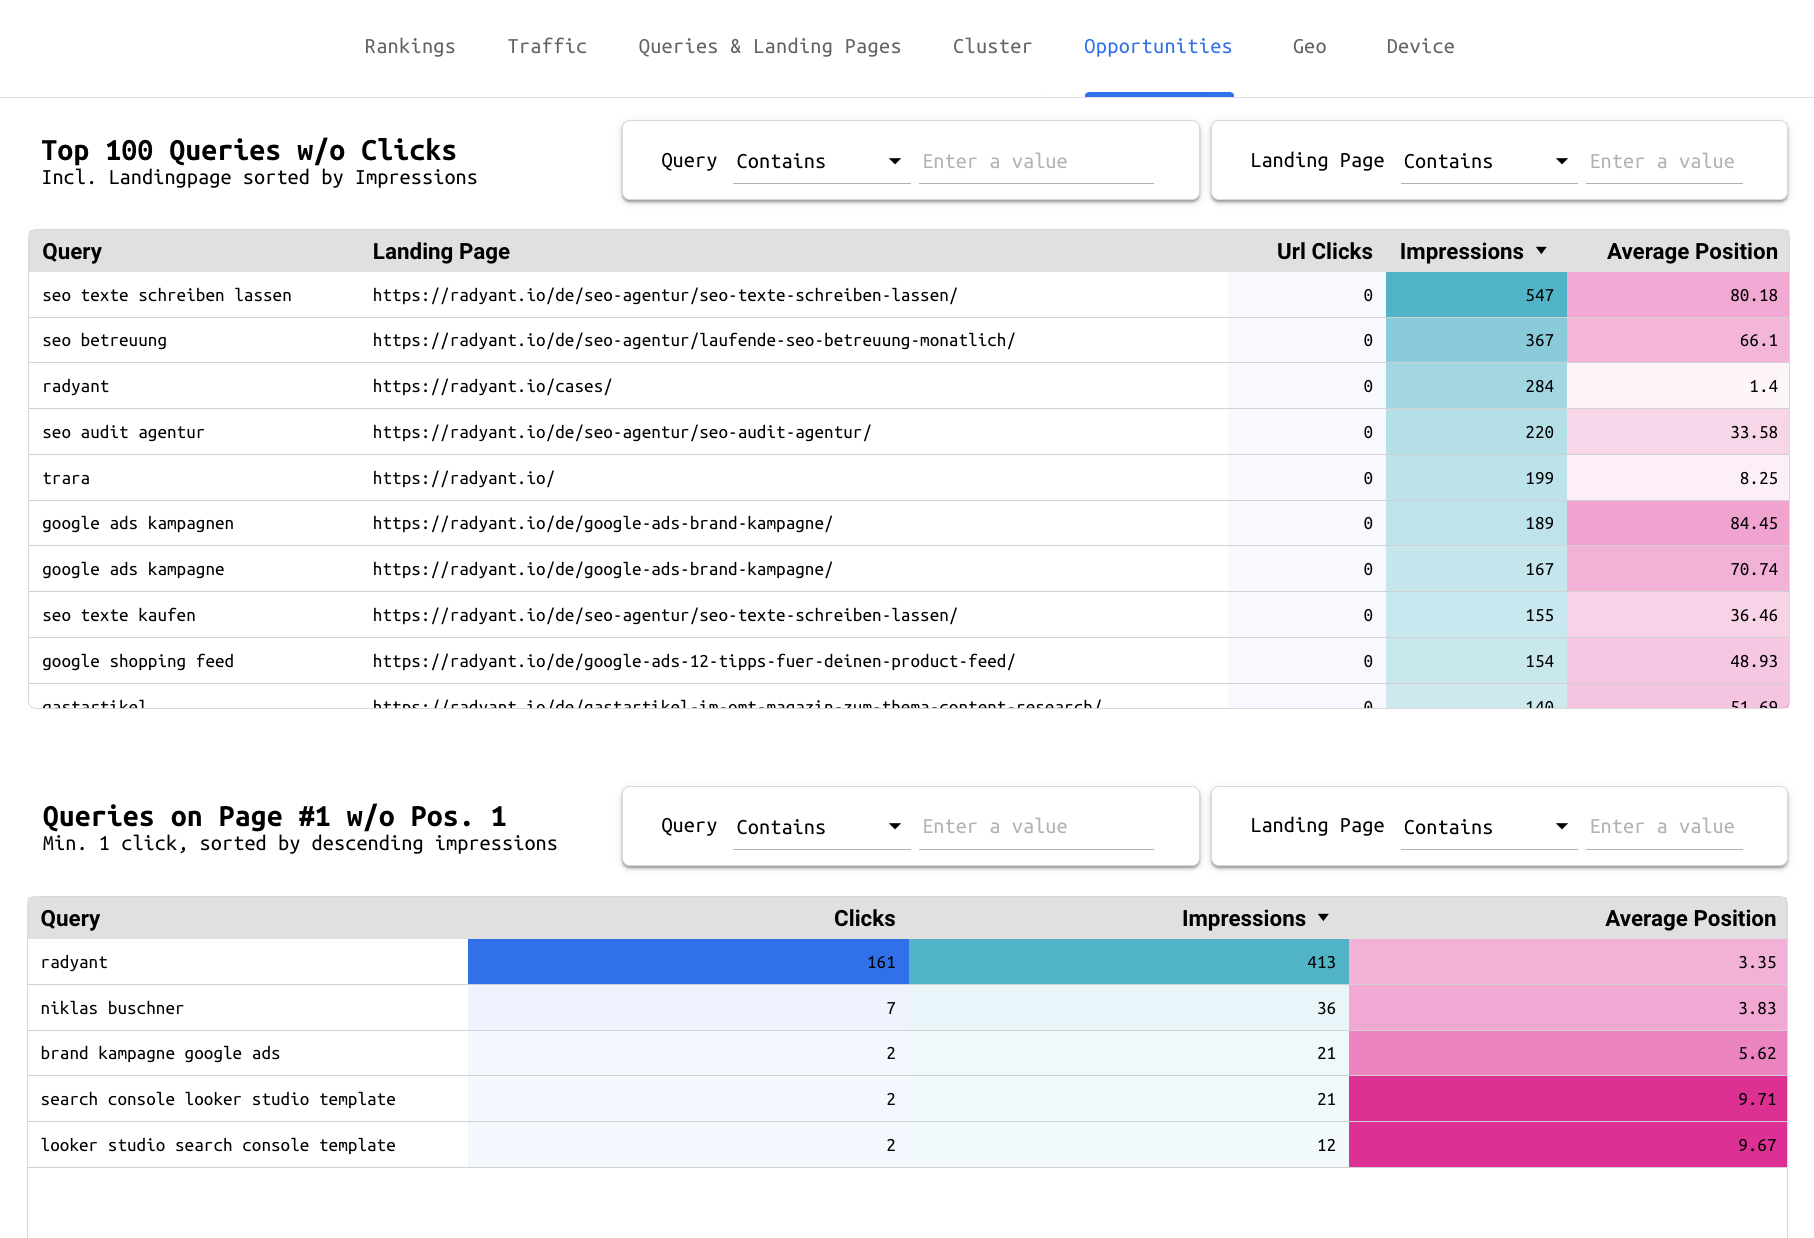Image resolution: width=1814 pixels, height=1238 pixels.
Task: Select the Opportunities tab
Action: [x=1158, y=46]
